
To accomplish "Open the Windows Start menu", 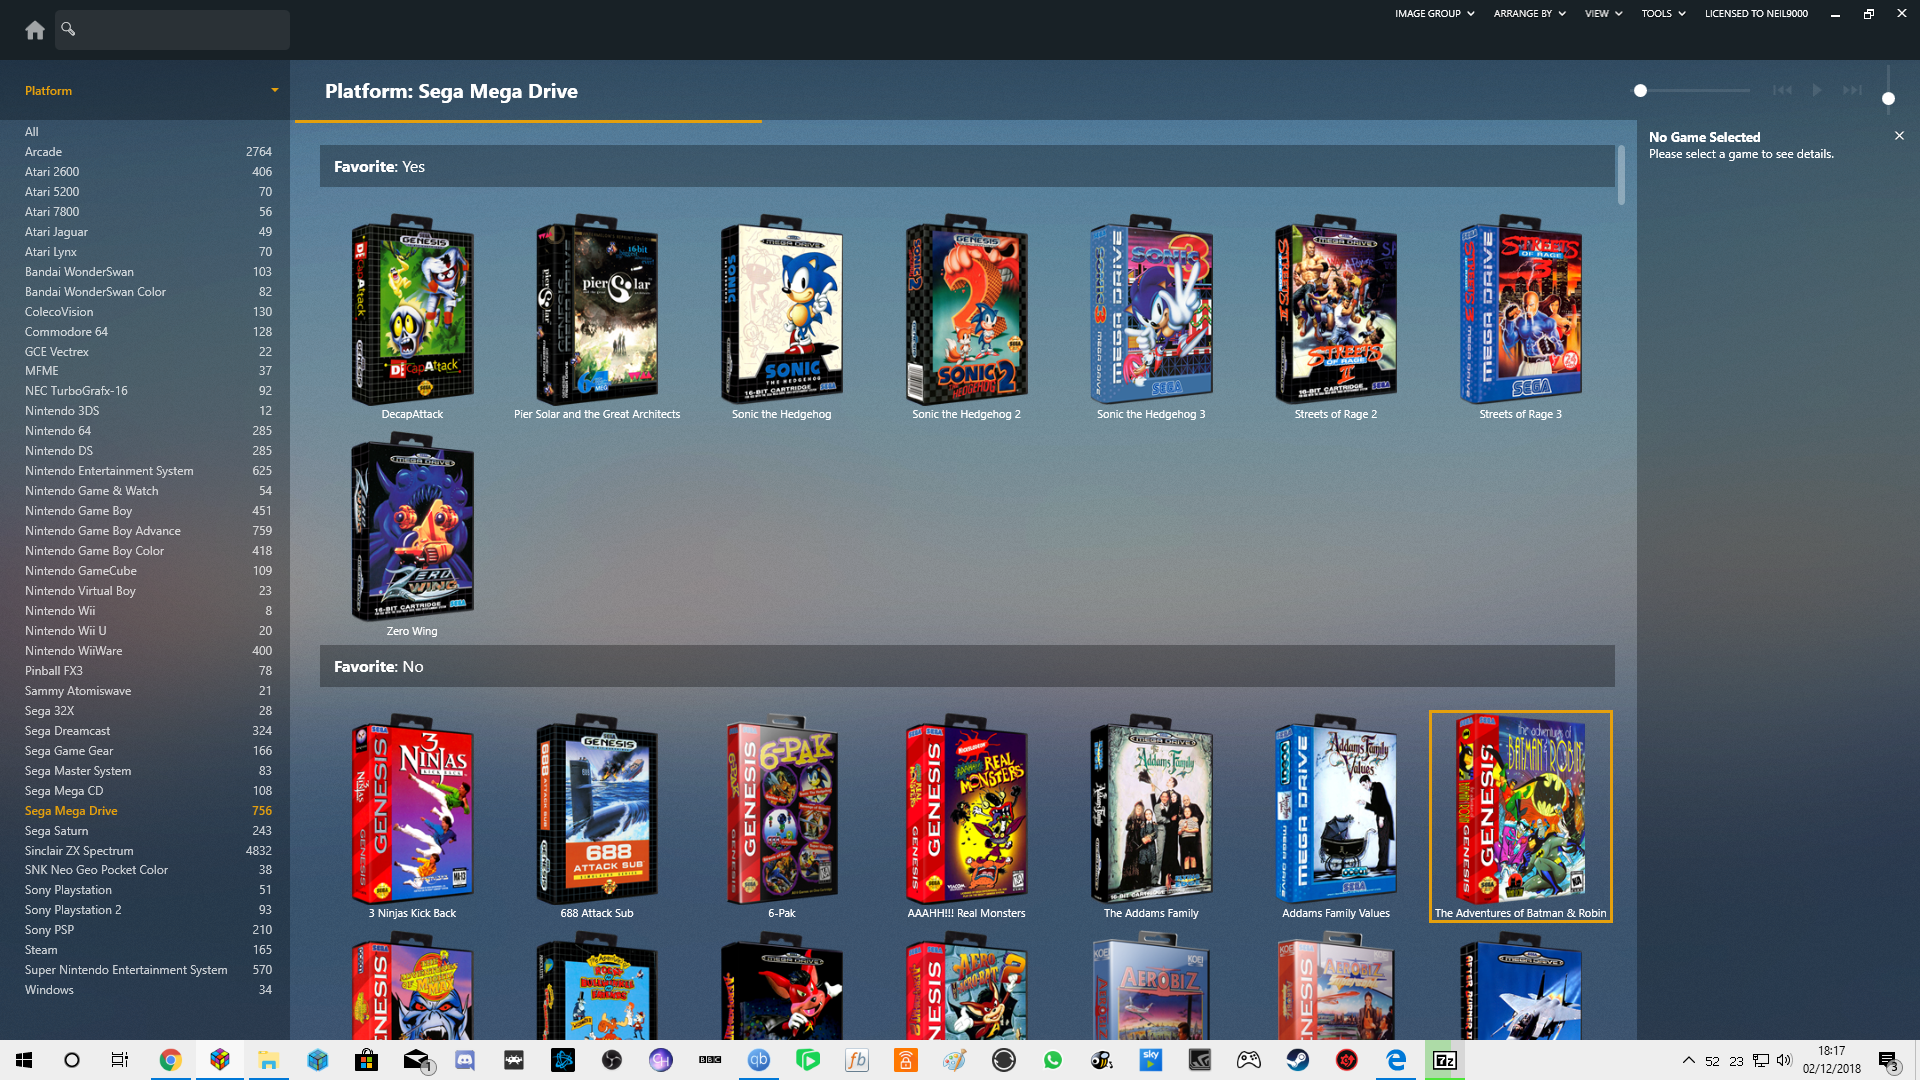I will coord(24,1060).
